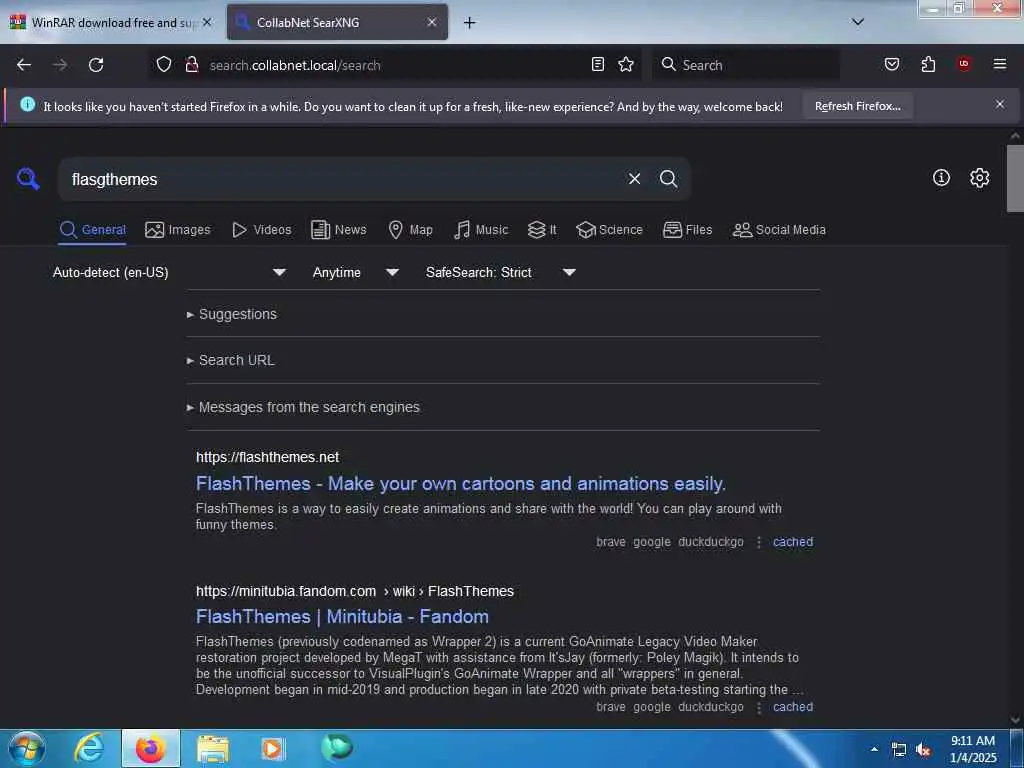This screenshot has height=768, width=1024.
Task: Open FlashThemes | Minitubia - Fandom result
Action: [x=342, y=616]
